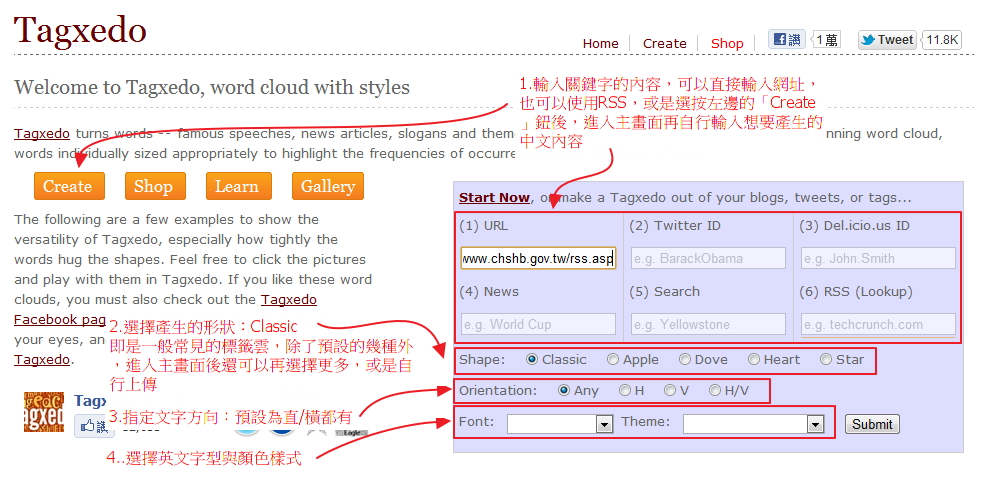Submit the Tagxedo form
Screen dimensions: 989x482
coord(872,424)
